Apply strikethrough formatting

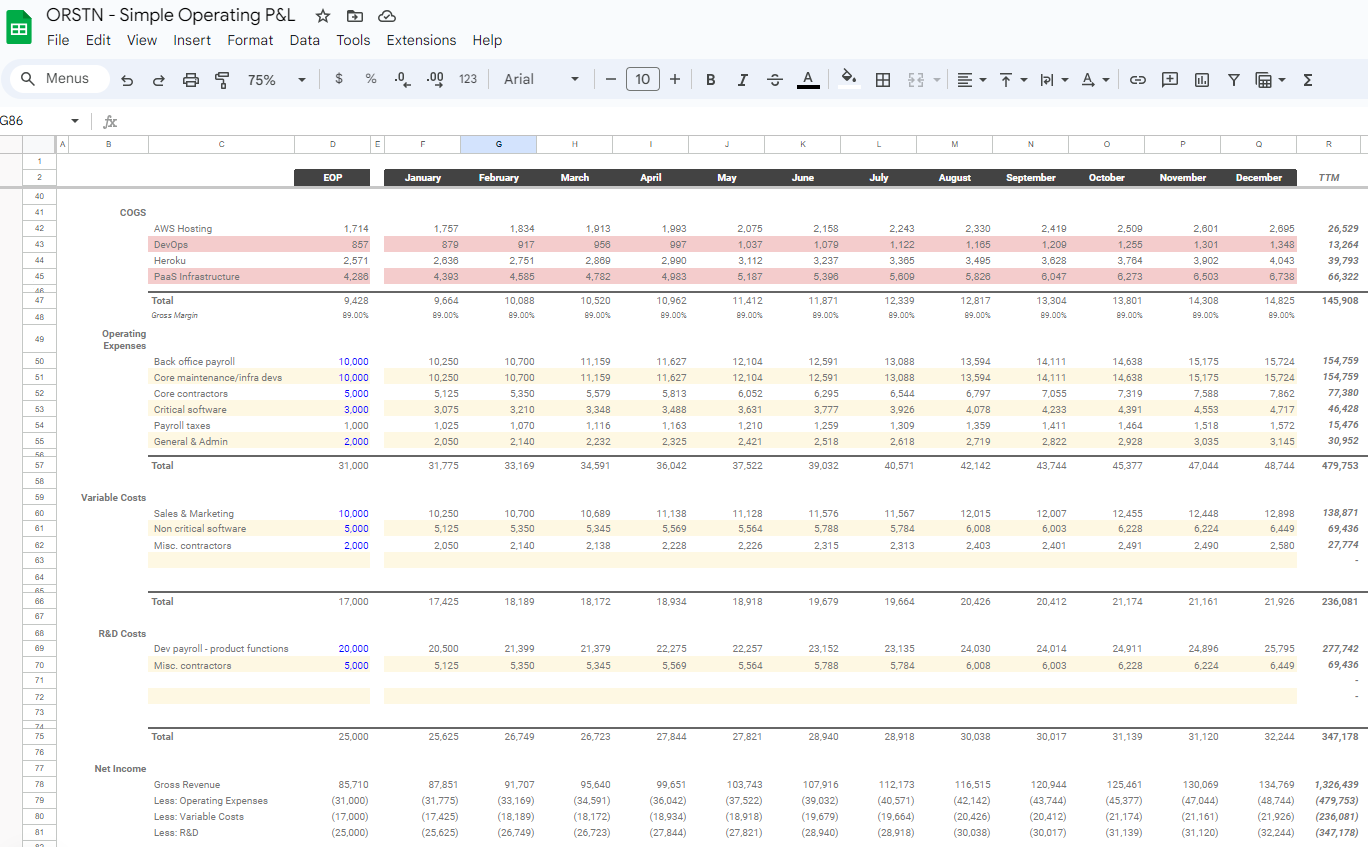pos(775,80)
